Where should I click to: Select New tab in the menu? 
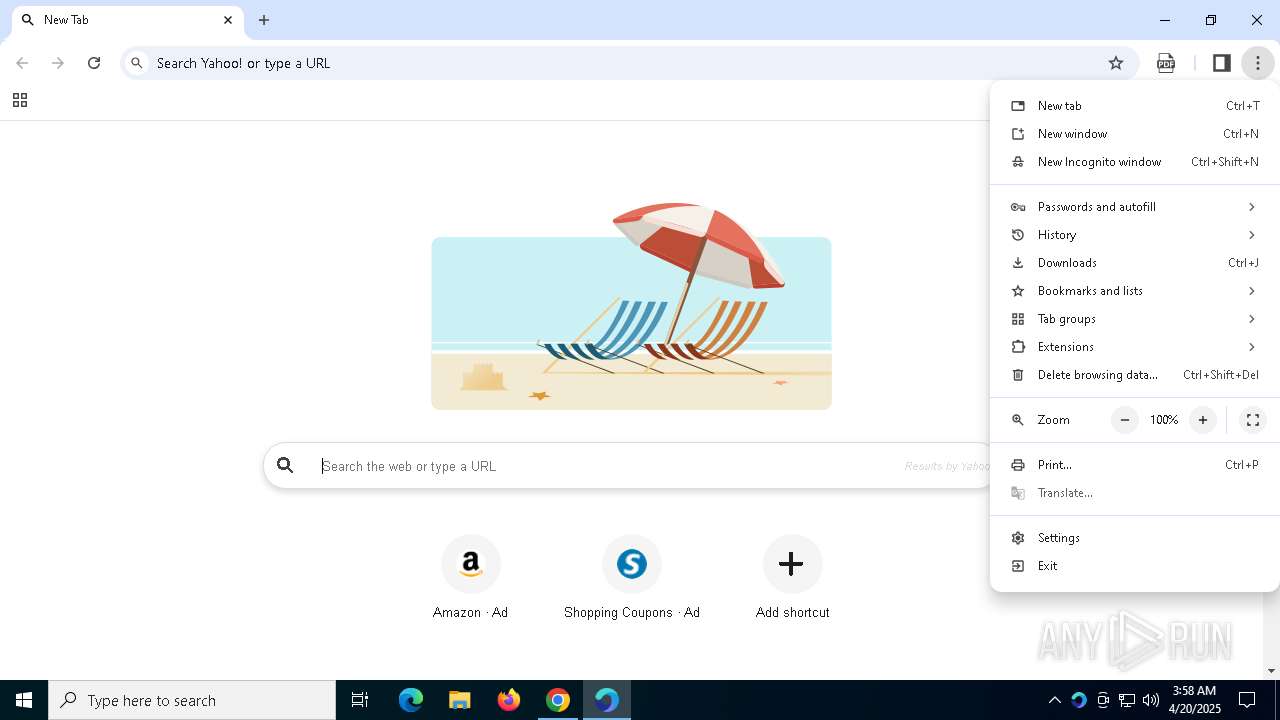click(1135, 106)
